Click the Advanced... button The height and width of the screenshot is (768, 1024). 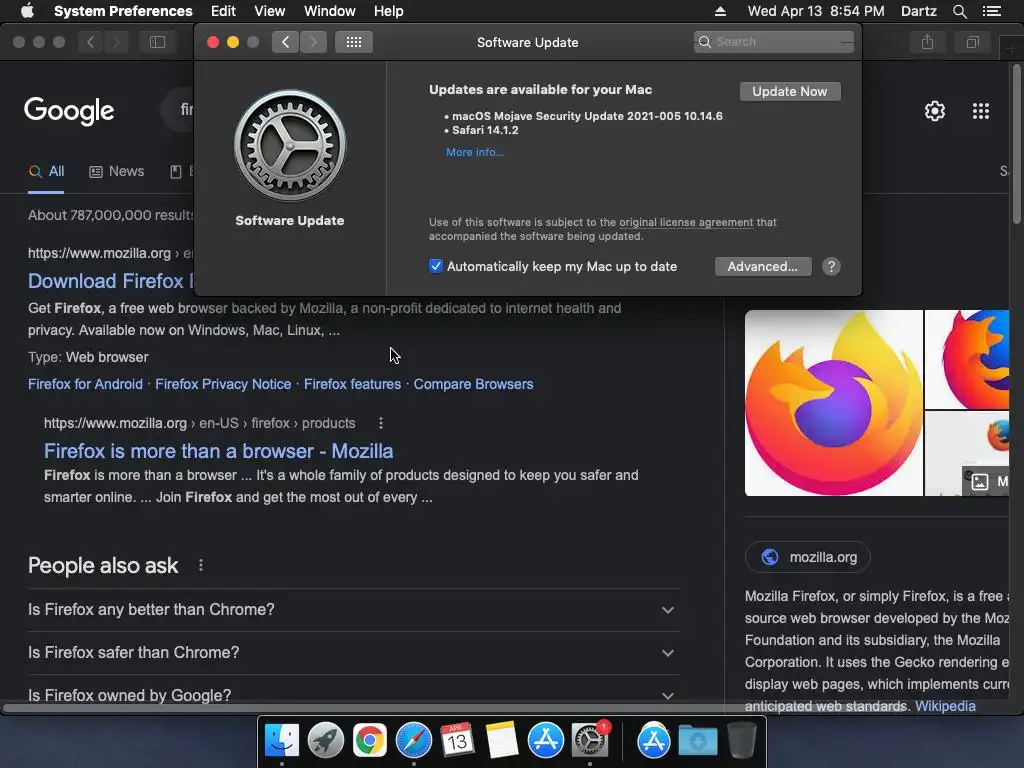(763, 266)
